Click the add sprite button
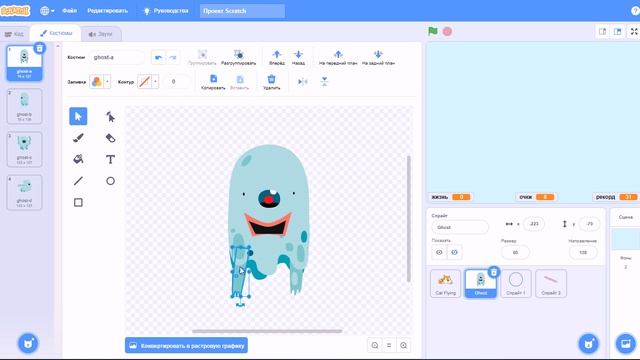Image resolution: width=640 pixels, height=360 pixels. tap(589, 343)
